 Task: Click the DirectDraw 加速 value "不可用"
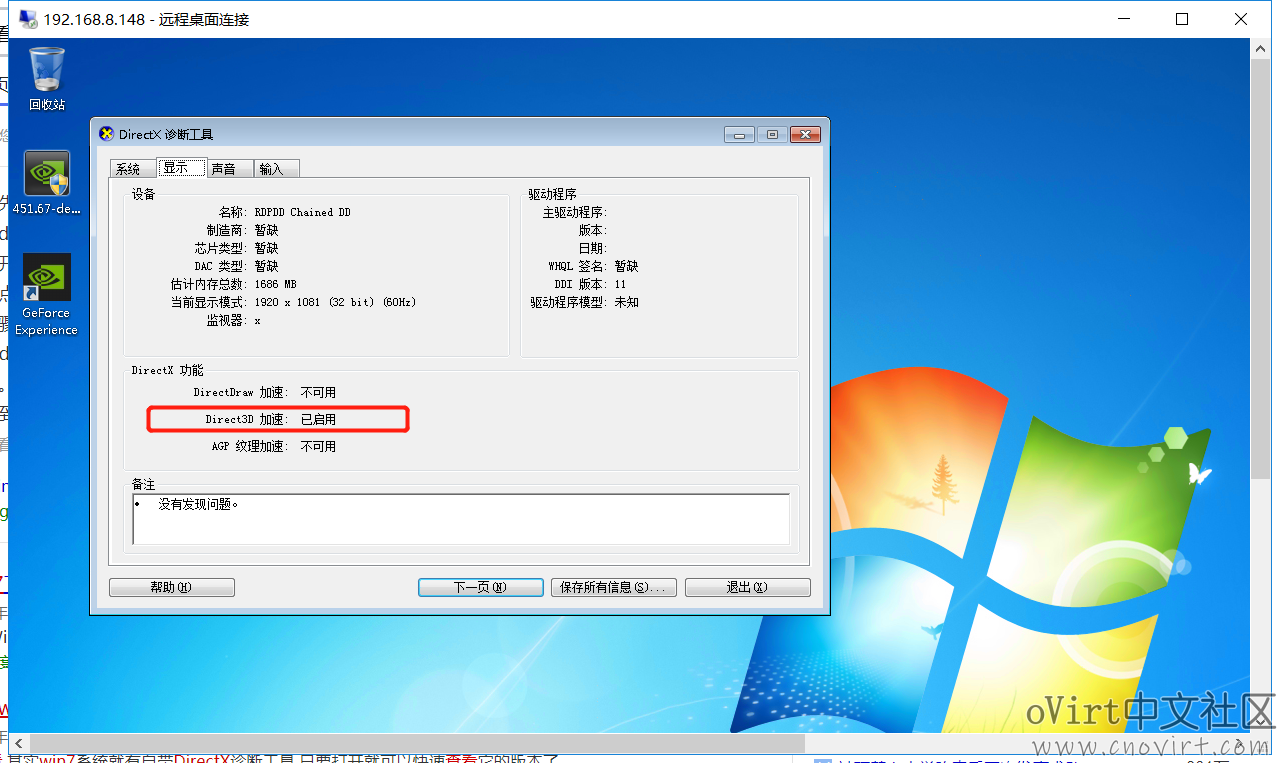click(318, 393)
